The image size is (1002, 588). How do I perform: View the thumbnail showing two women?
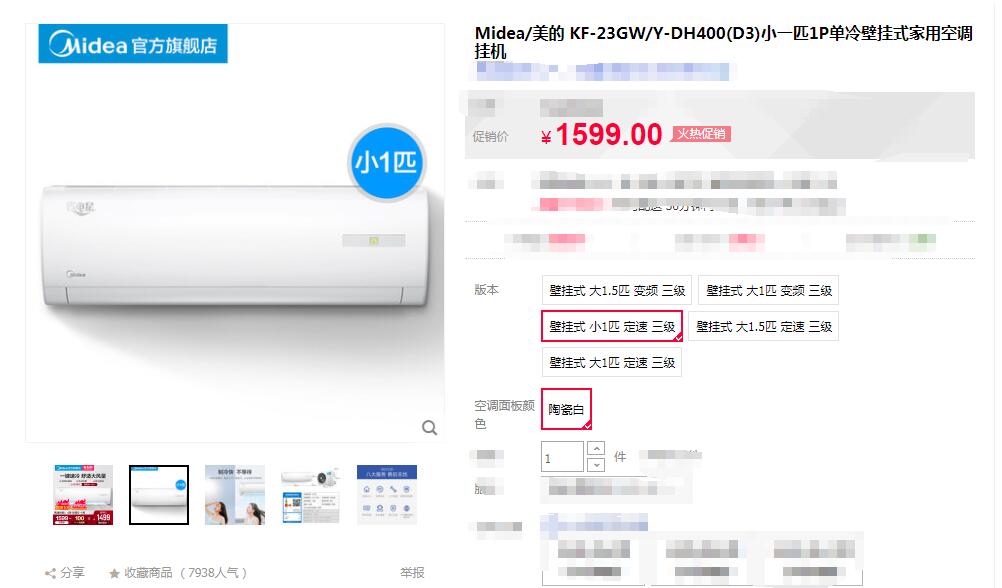235,495
